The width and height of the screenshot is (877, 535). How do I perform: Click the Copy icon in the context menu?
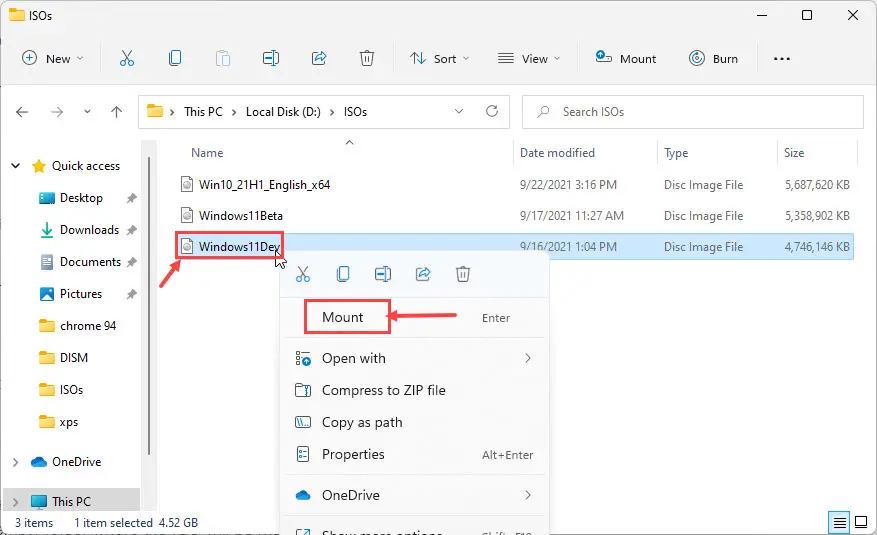point(343,274)
